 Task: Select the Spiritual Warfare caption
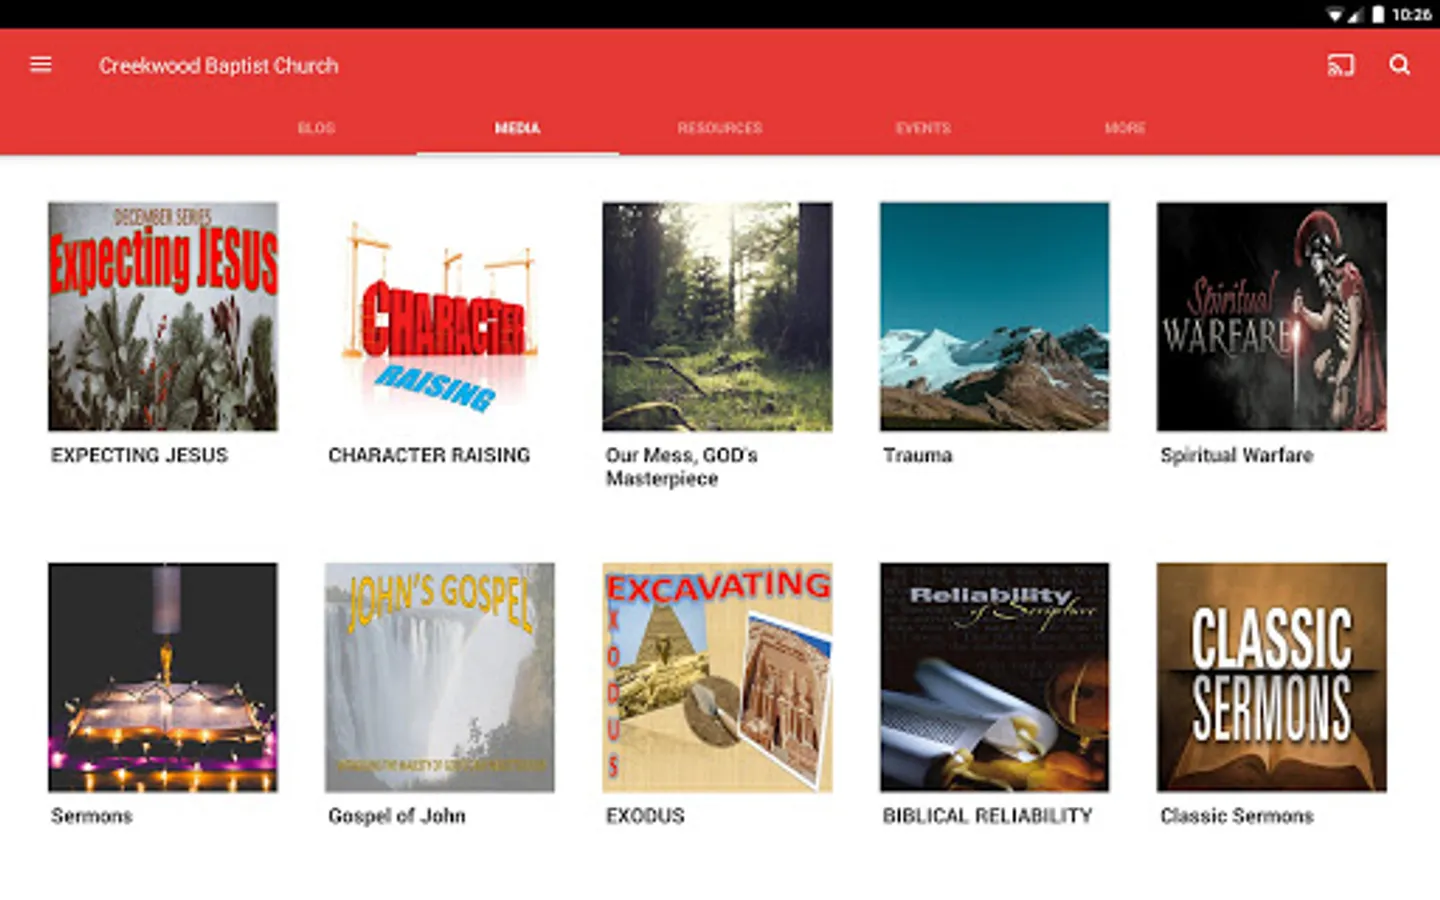1237,455
